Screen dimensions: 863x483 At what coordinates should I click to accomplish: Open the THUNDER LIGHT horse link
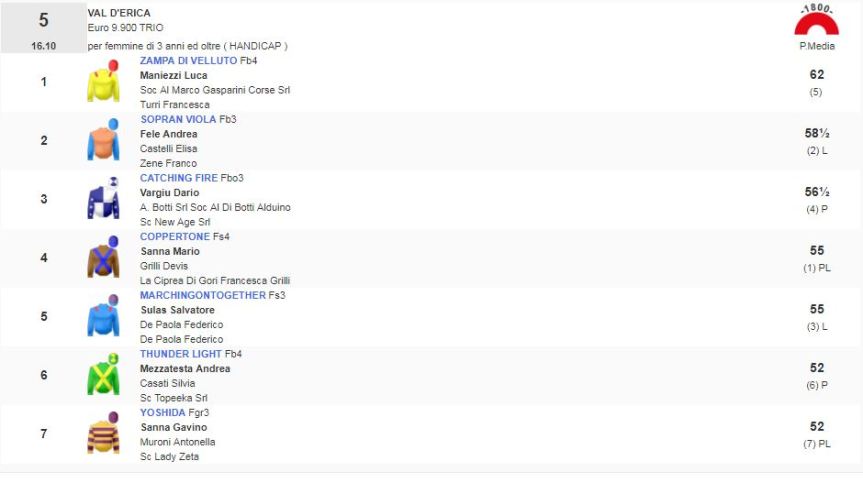(x=181, y=354)
